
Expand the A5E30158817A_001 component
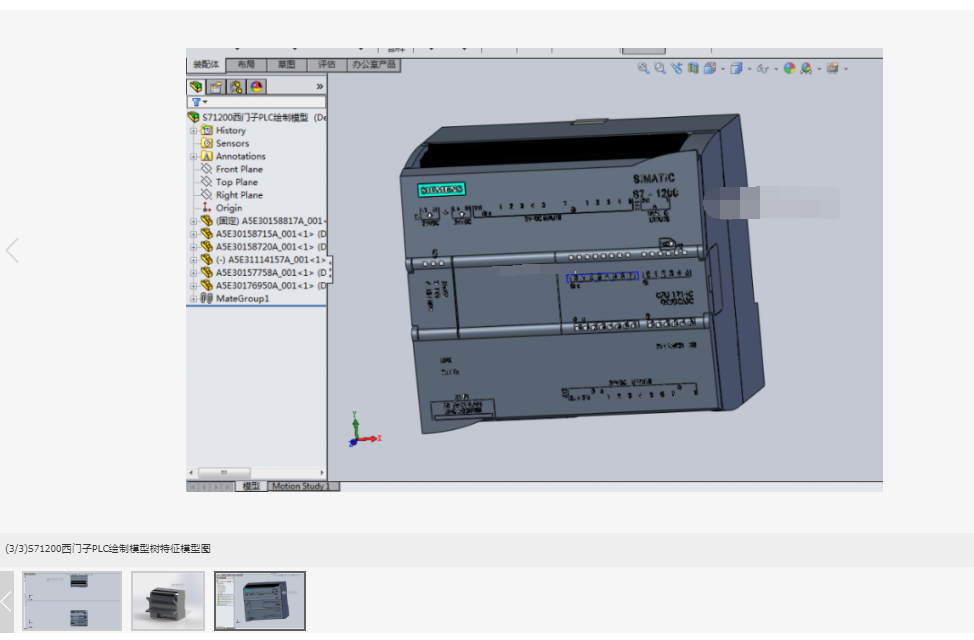pyautogui.click(x=193, y=221)
